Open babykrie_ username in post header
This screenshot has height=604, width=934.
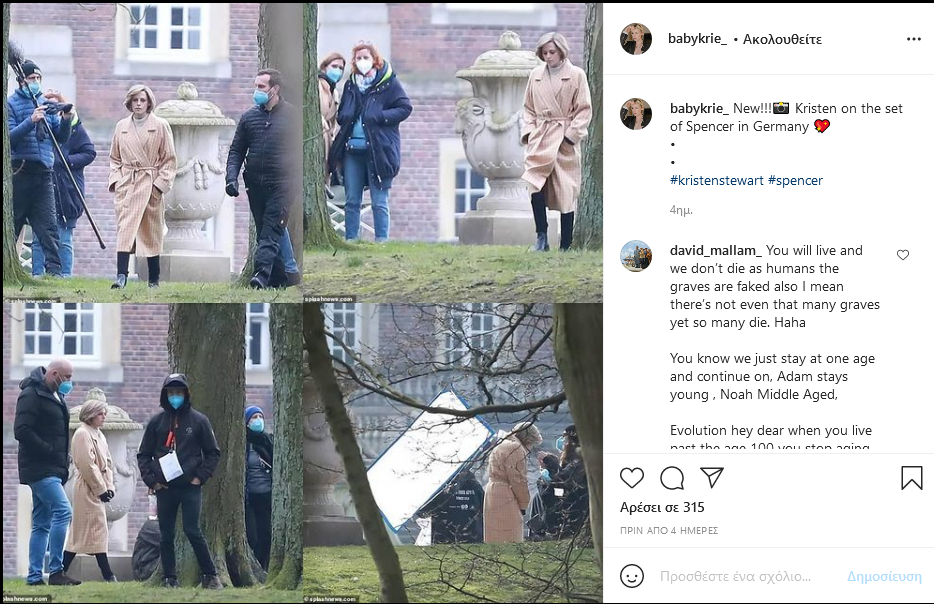[697, 39]
